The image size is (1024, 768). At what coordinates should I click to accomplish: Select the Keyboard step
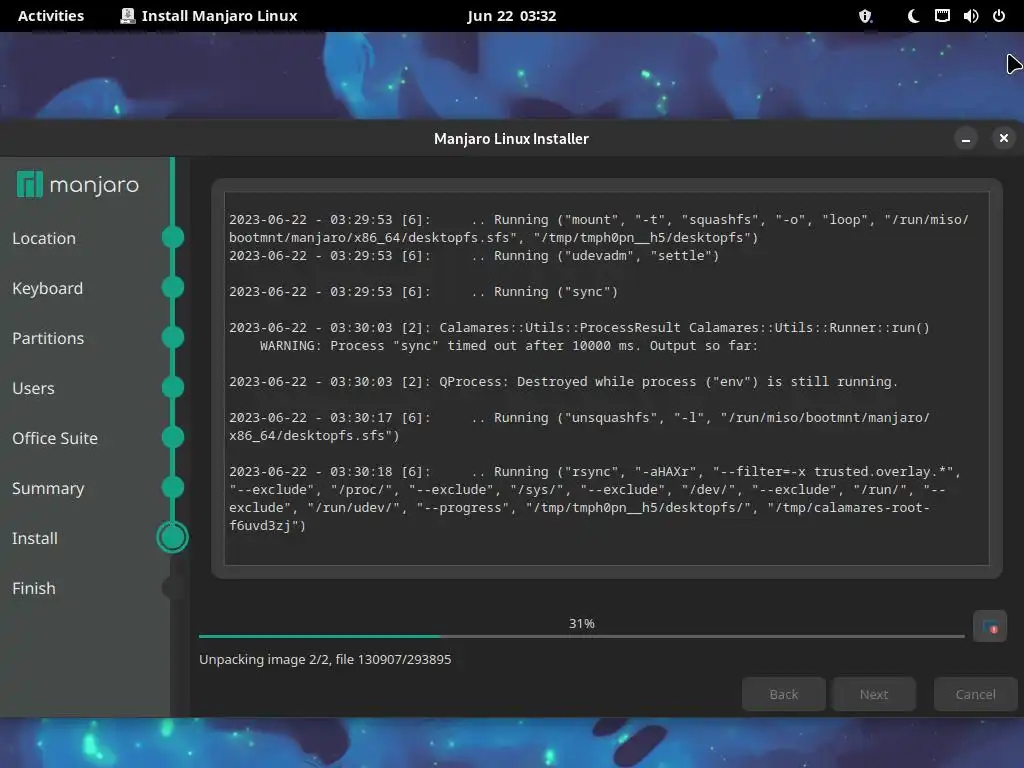click(48, 288)
